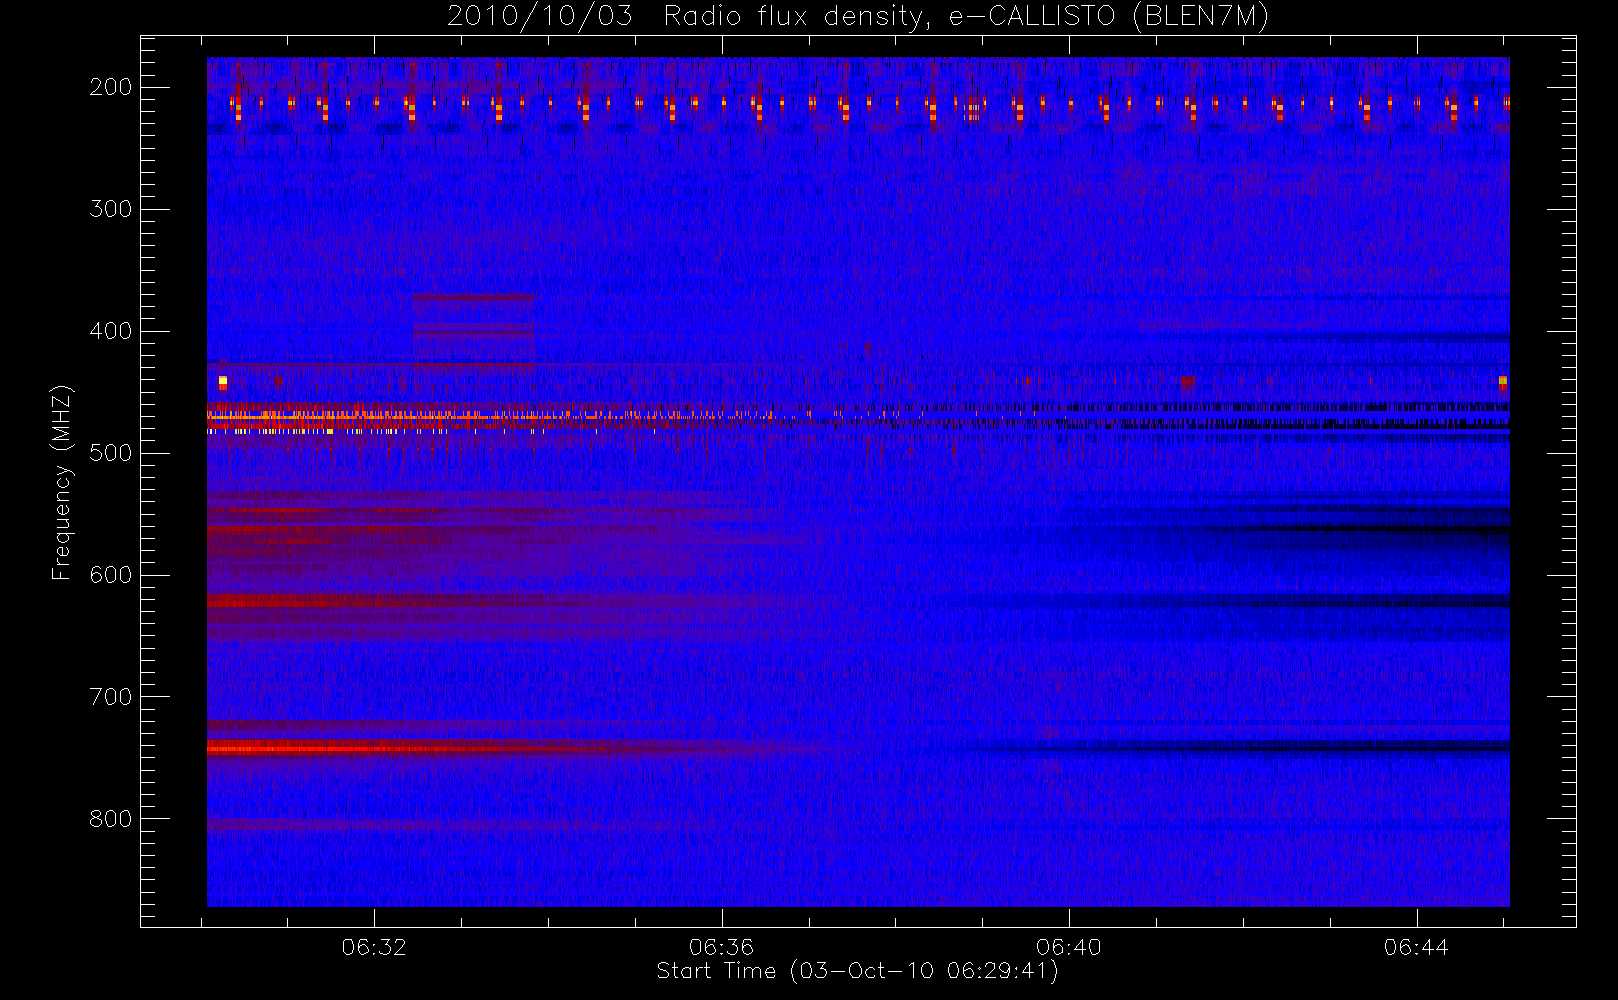Click the 06:32 time tick label
1618x1000 pixels.
pyautogui.click(x=374, y=947)
